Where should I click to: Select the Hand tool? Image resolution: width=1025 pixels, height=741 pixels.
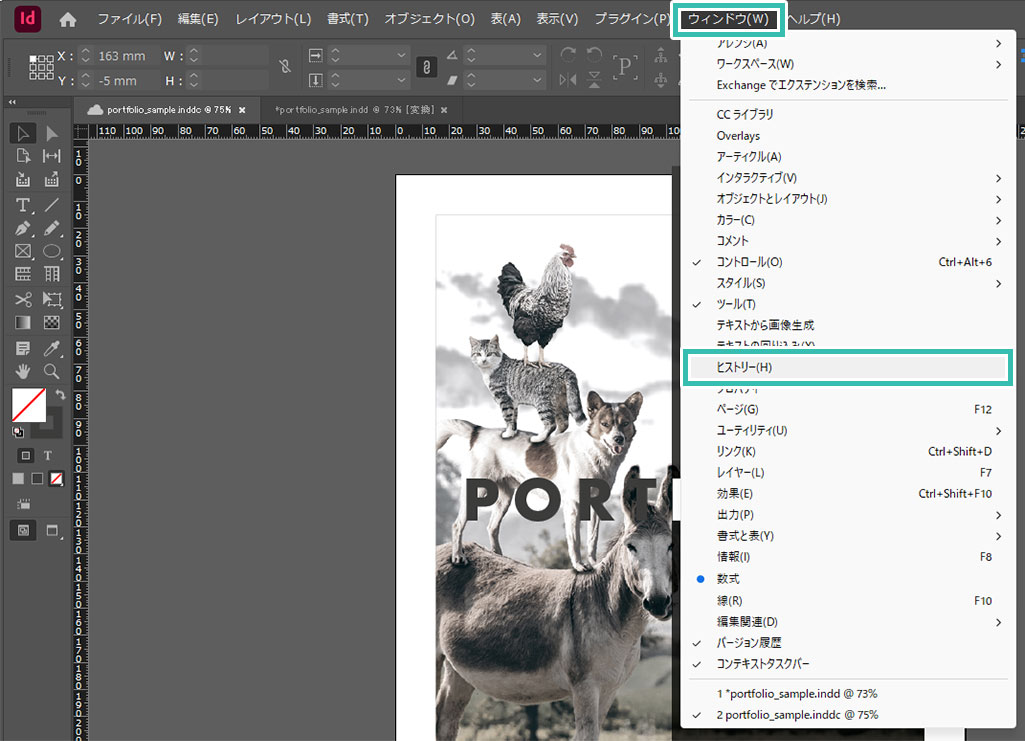tap(23, 371)
